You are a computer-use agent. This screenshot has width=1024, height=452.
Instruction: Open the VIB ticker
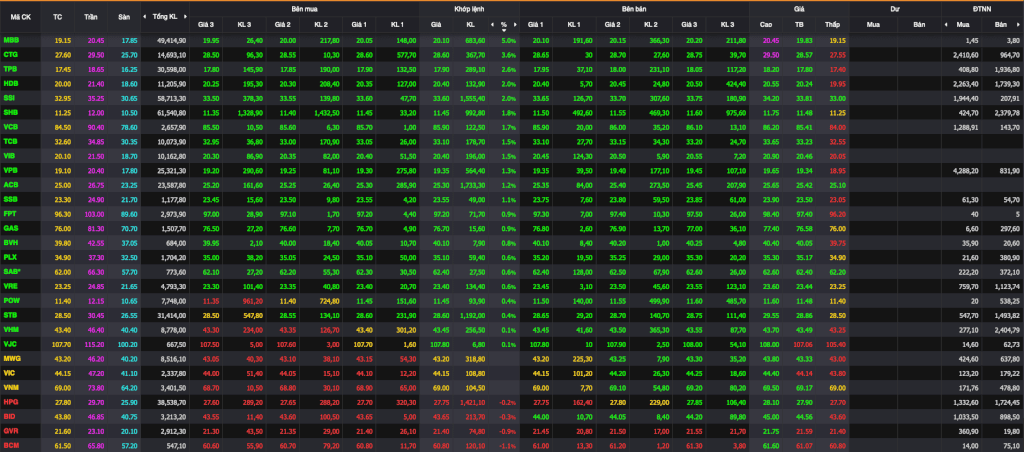point(10,155)
